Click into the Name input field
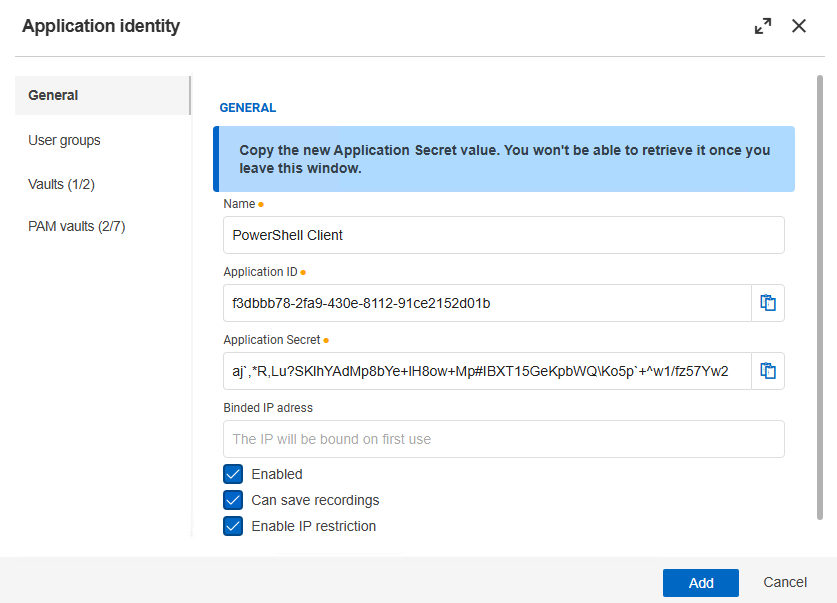The height and width of the screenshot is (603, 837). click(503, 236)
